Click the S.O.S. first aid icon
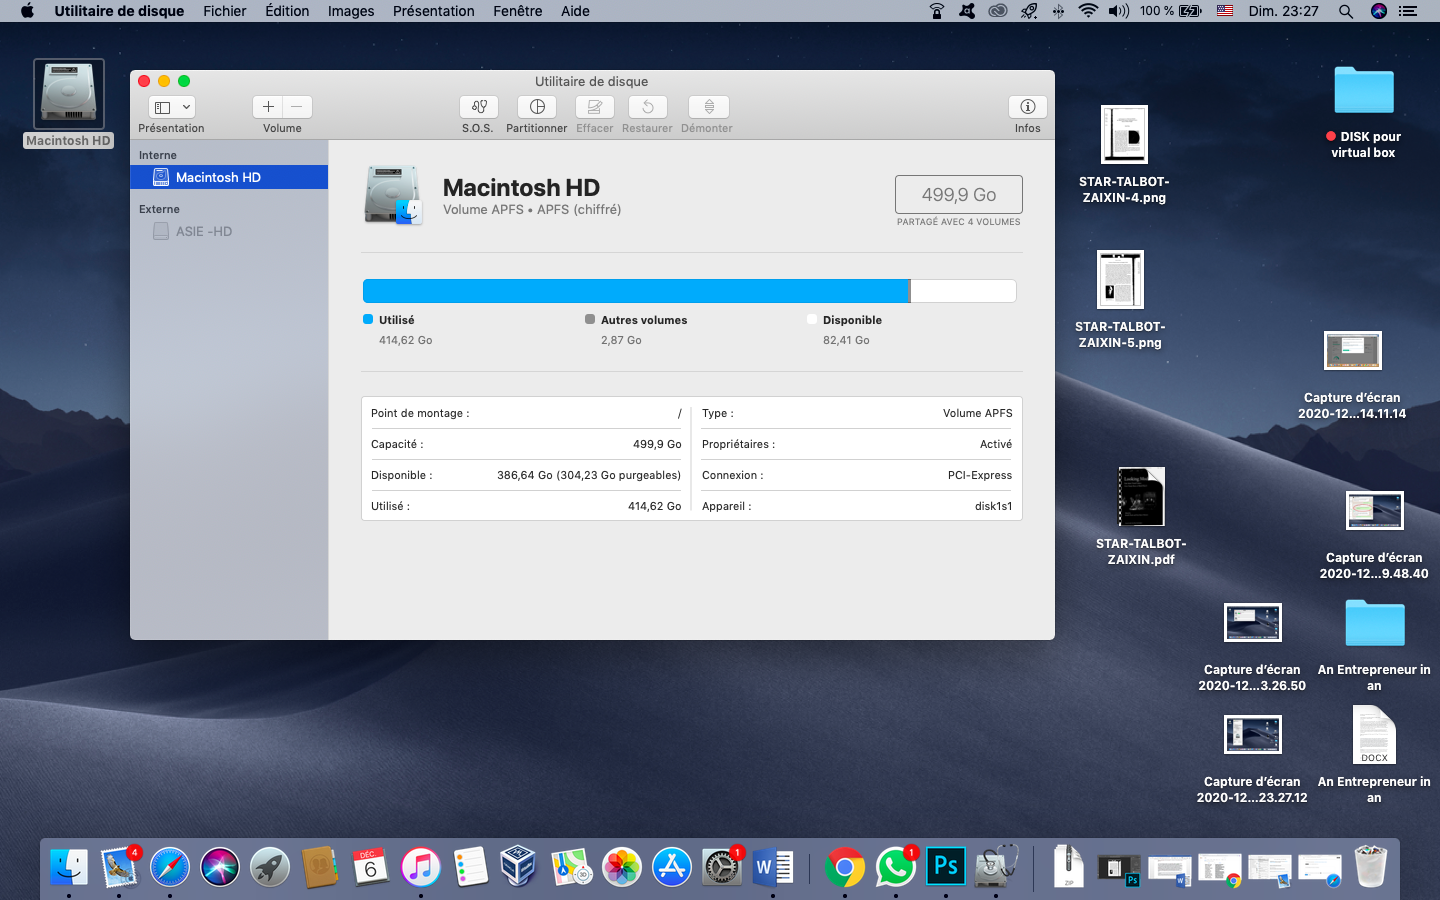1440x900 pixels. pos(479,107)
